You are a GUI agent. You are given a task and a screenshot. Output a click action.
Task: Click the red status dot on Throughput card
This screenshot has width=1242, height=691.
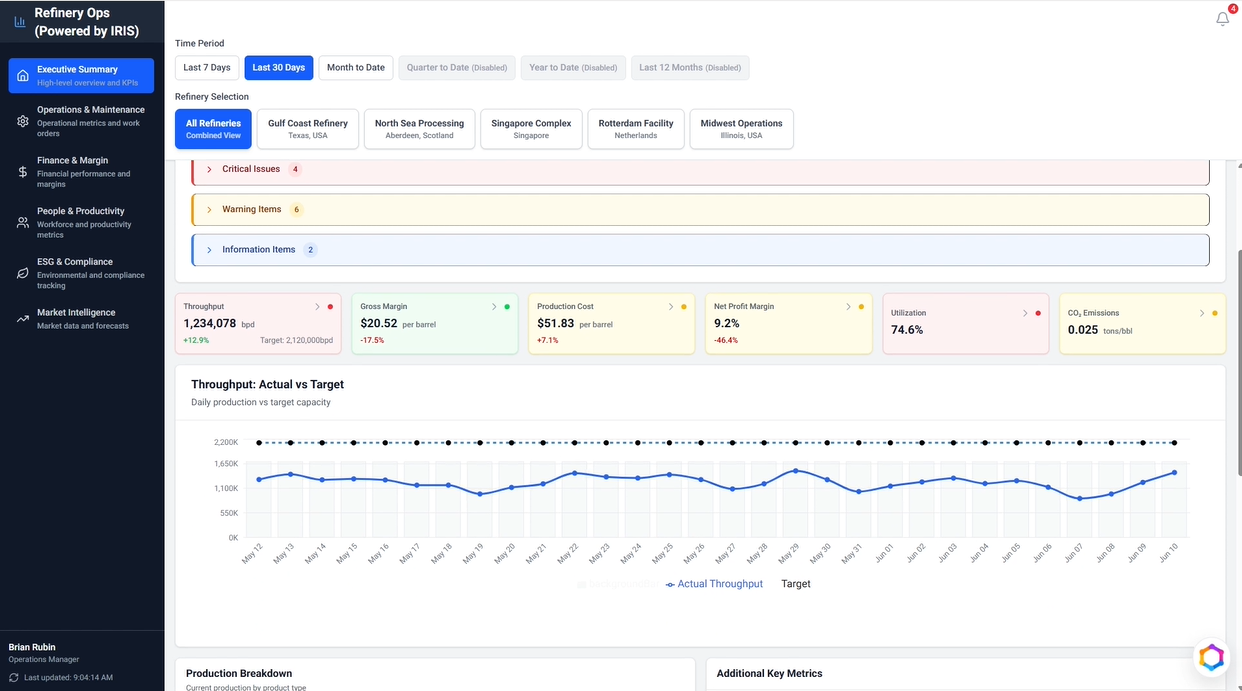point(330,307)
